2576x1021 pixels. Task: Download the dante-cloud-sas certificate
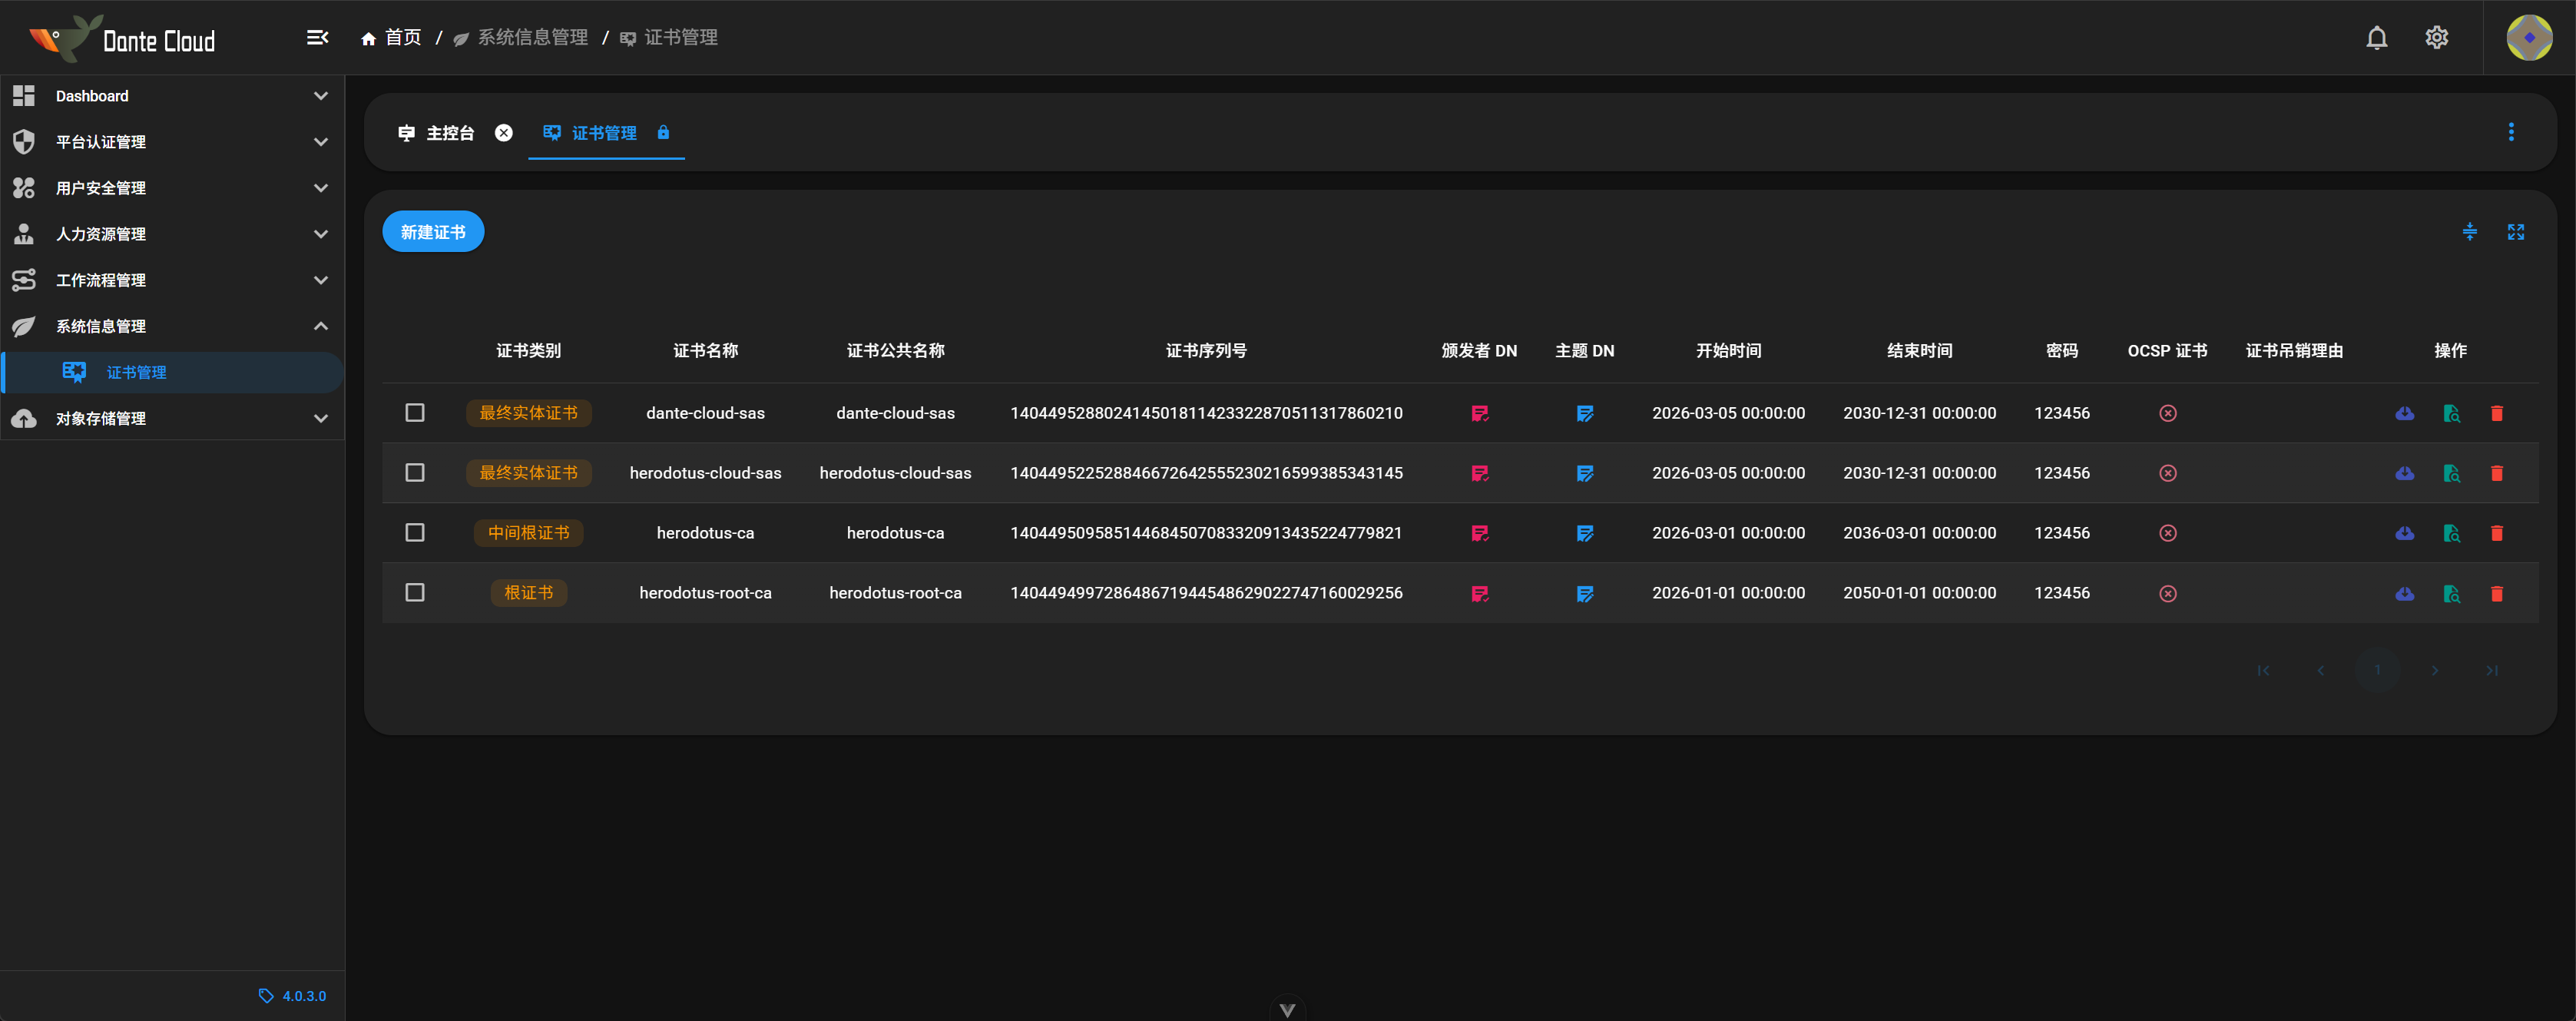click(x=2404, y=413)
